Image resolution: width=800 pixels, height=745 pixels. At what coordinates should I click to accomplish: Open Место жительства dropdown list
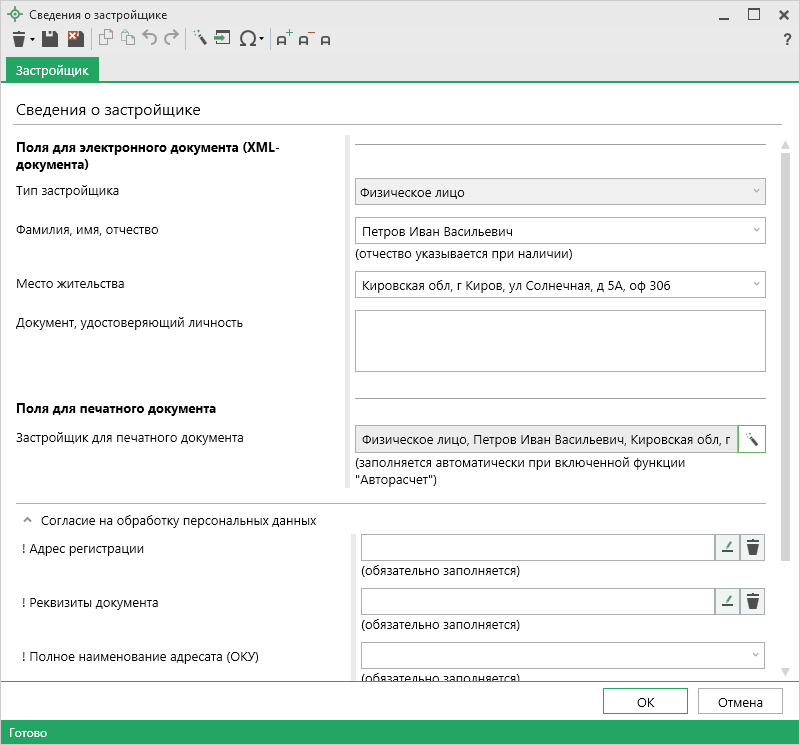pyautogui.click(x=756, y=285)
